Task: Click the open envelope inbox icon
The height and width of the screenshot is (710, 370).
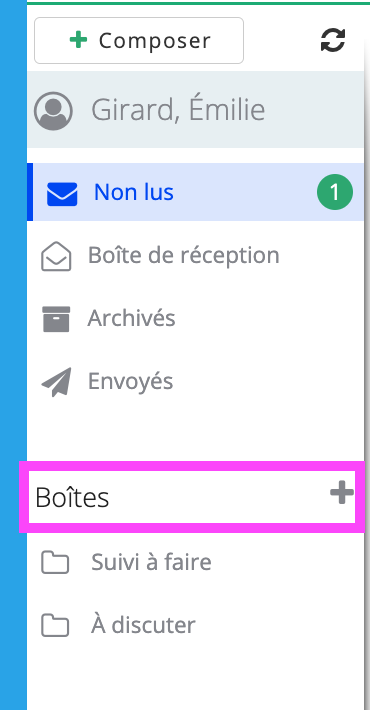Action: (56, 256)
